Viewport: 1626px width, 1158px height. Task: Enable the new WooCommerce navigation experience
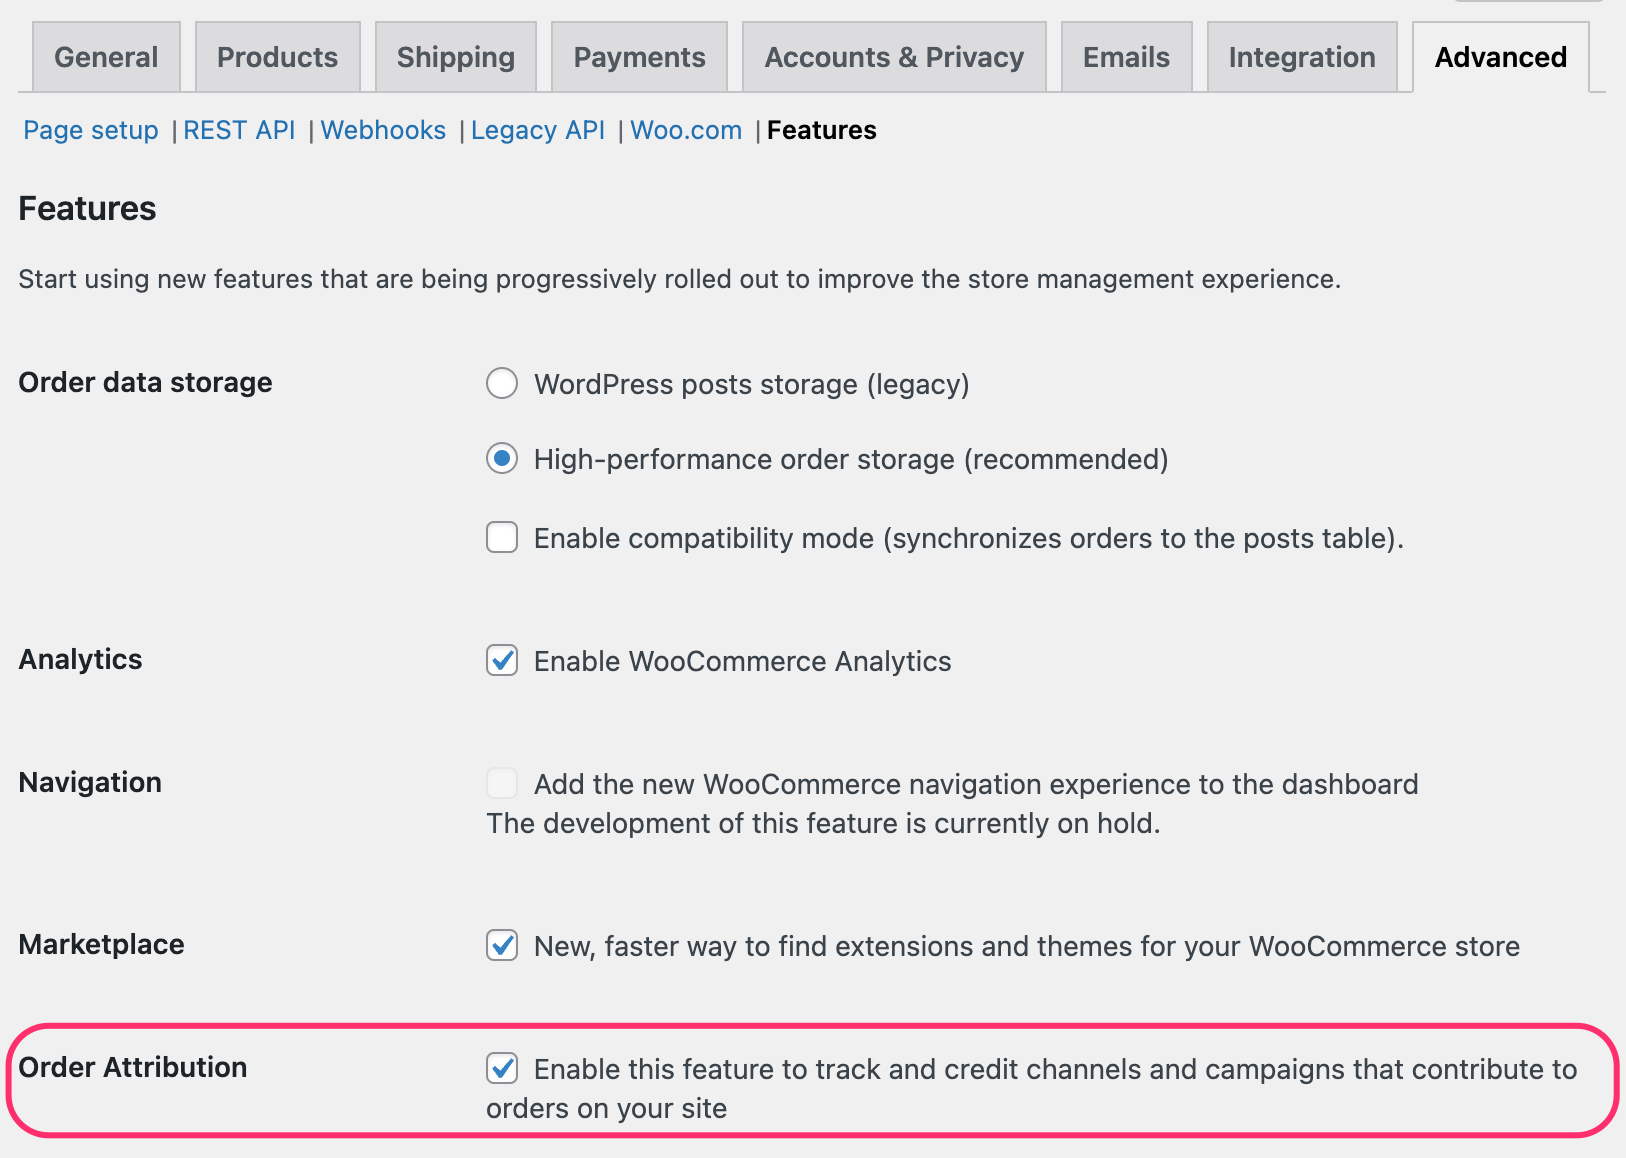[x=501, y=783]
